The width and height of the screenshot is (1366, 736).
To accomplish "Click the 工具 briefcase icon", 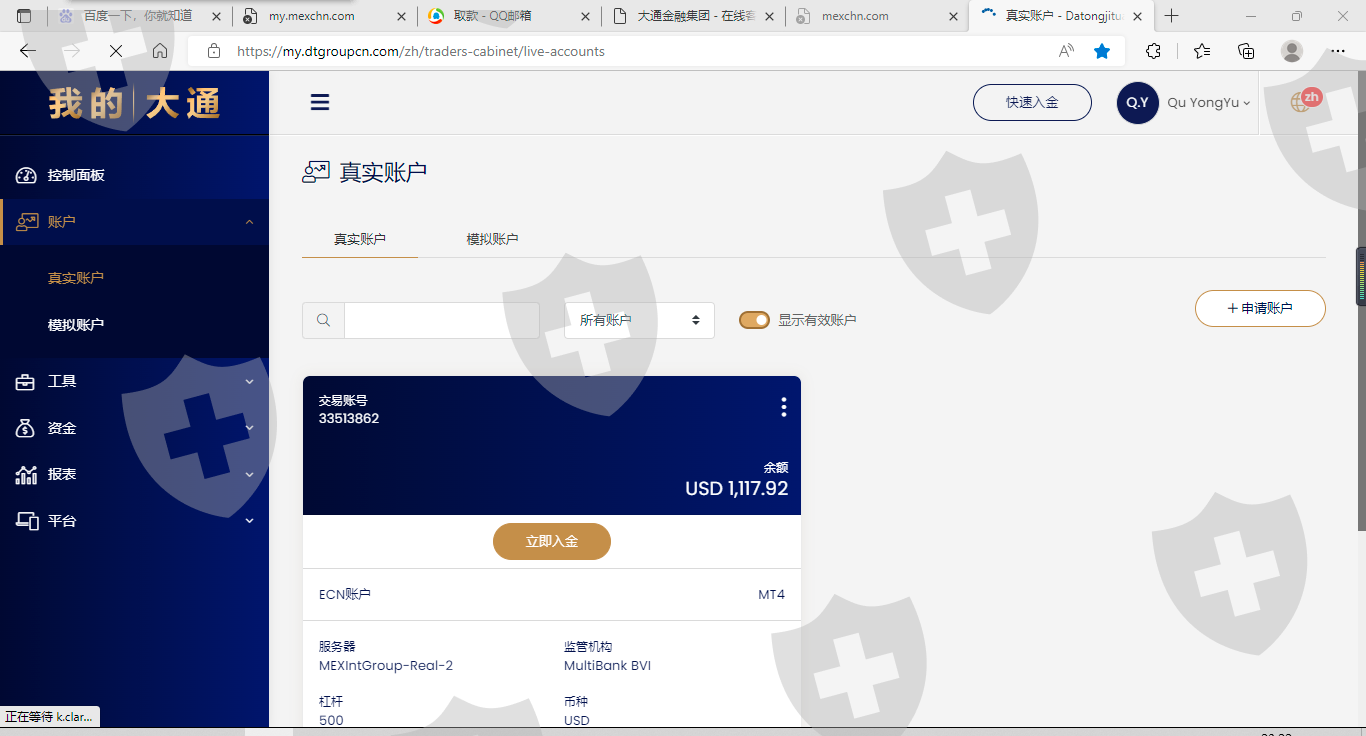I will [26, 381].
